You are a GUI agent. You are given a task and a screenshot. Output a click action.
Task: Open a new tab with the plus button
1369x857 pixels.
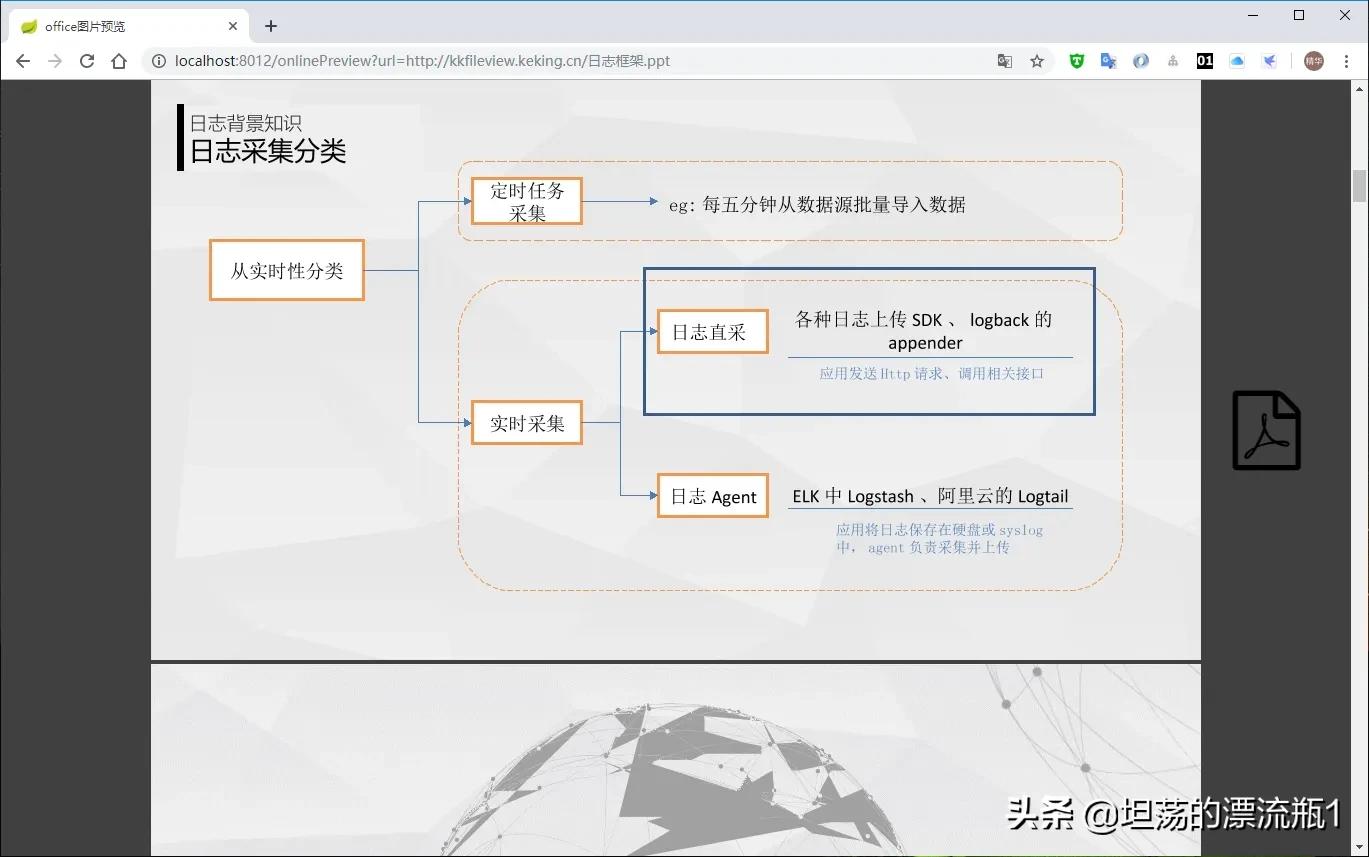pos(270,26)
